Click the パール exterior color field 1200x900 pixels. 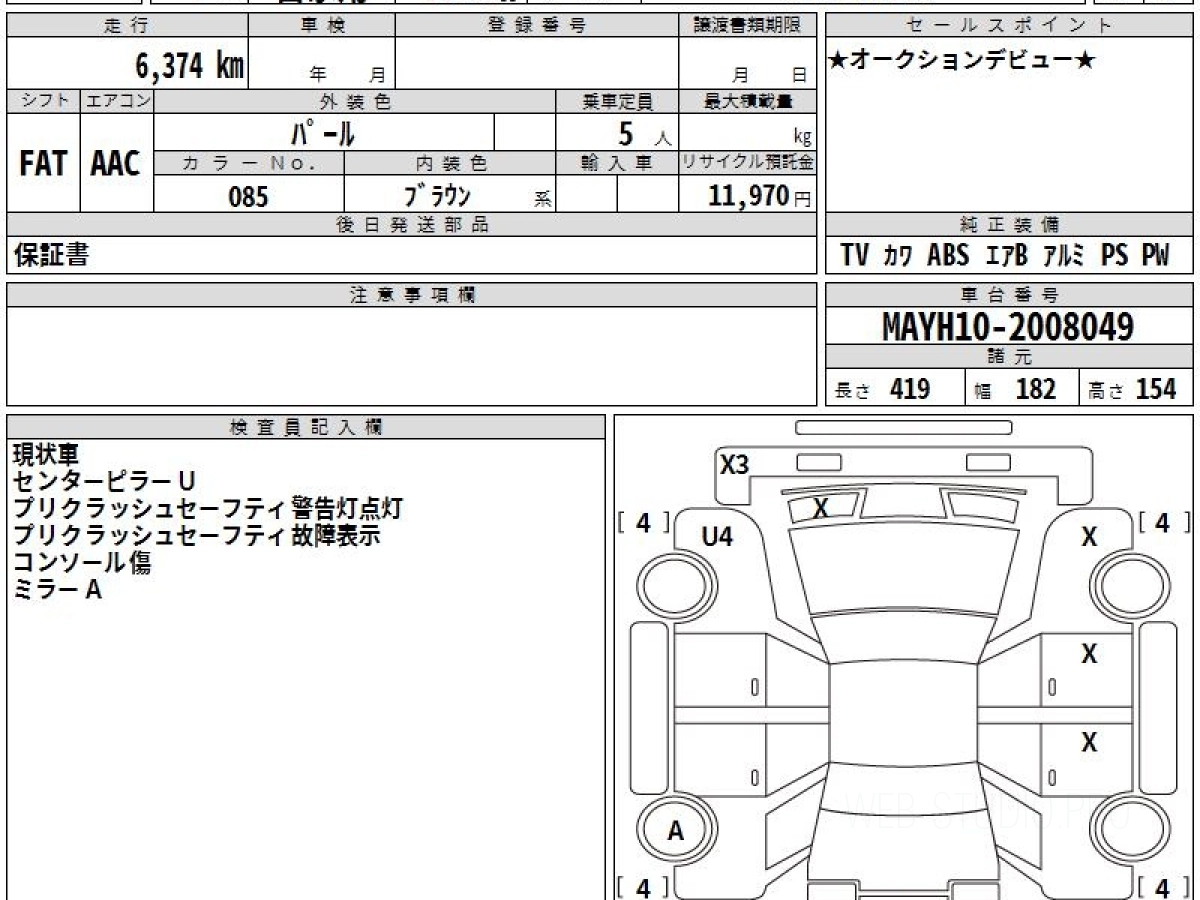click(323, 132)
